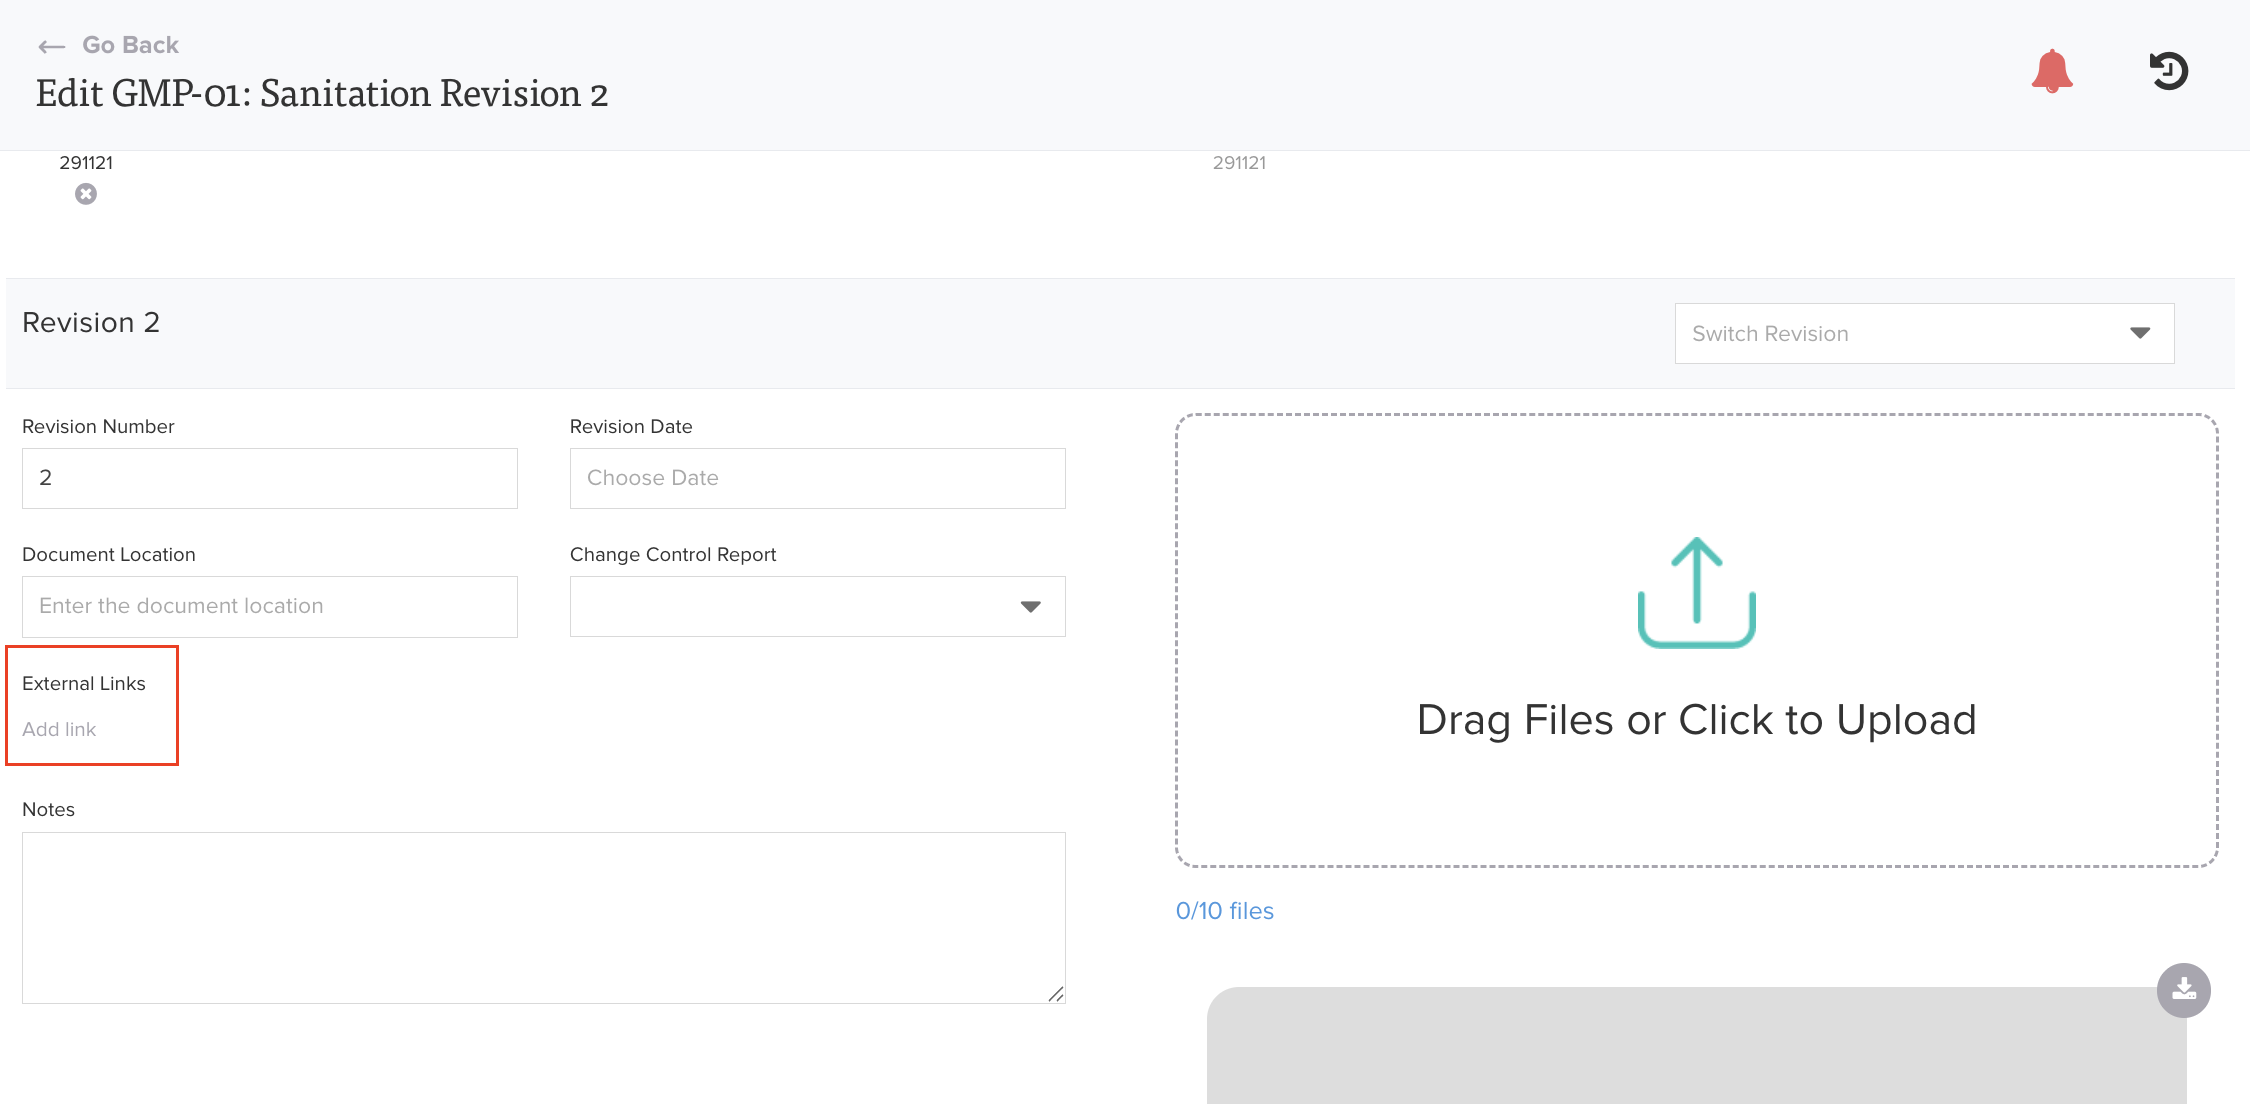Click the 0/10 files link
Viewport: 2250px width, 1104px height.
(1224, 911)
